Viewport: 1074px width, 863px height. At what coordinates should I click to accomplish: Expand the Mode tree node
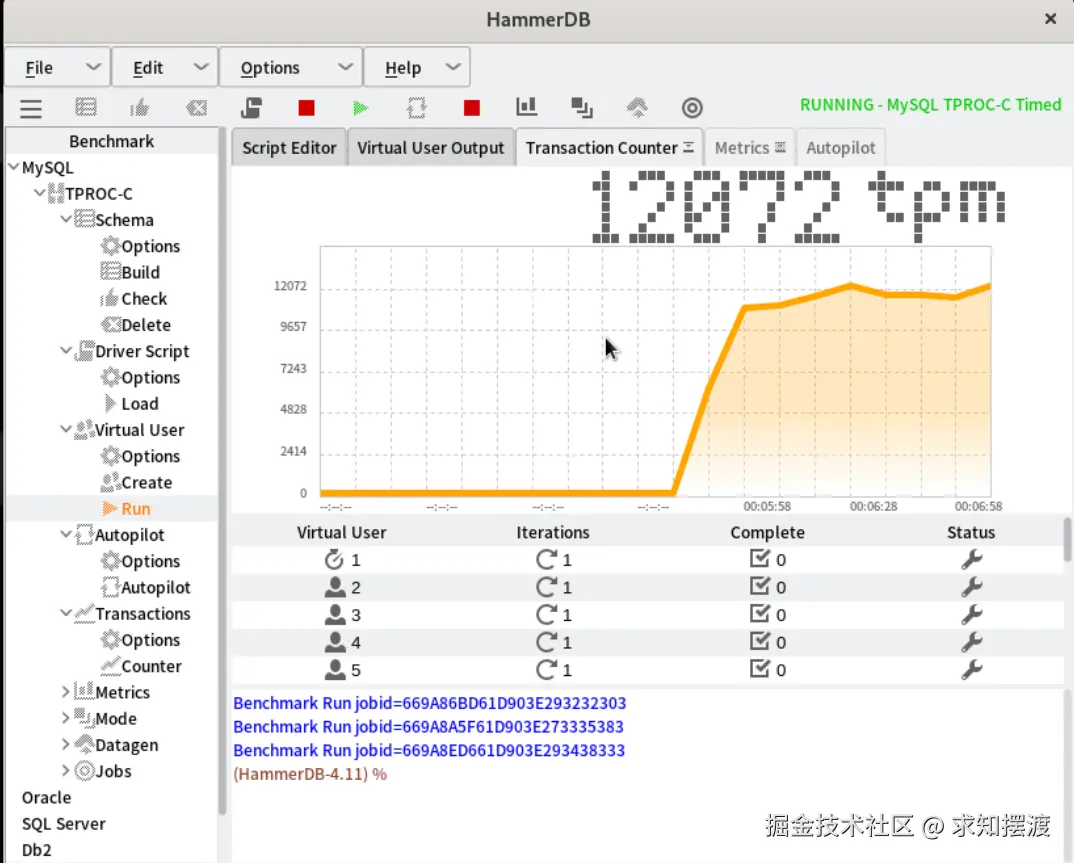click(x=66, y=718)
